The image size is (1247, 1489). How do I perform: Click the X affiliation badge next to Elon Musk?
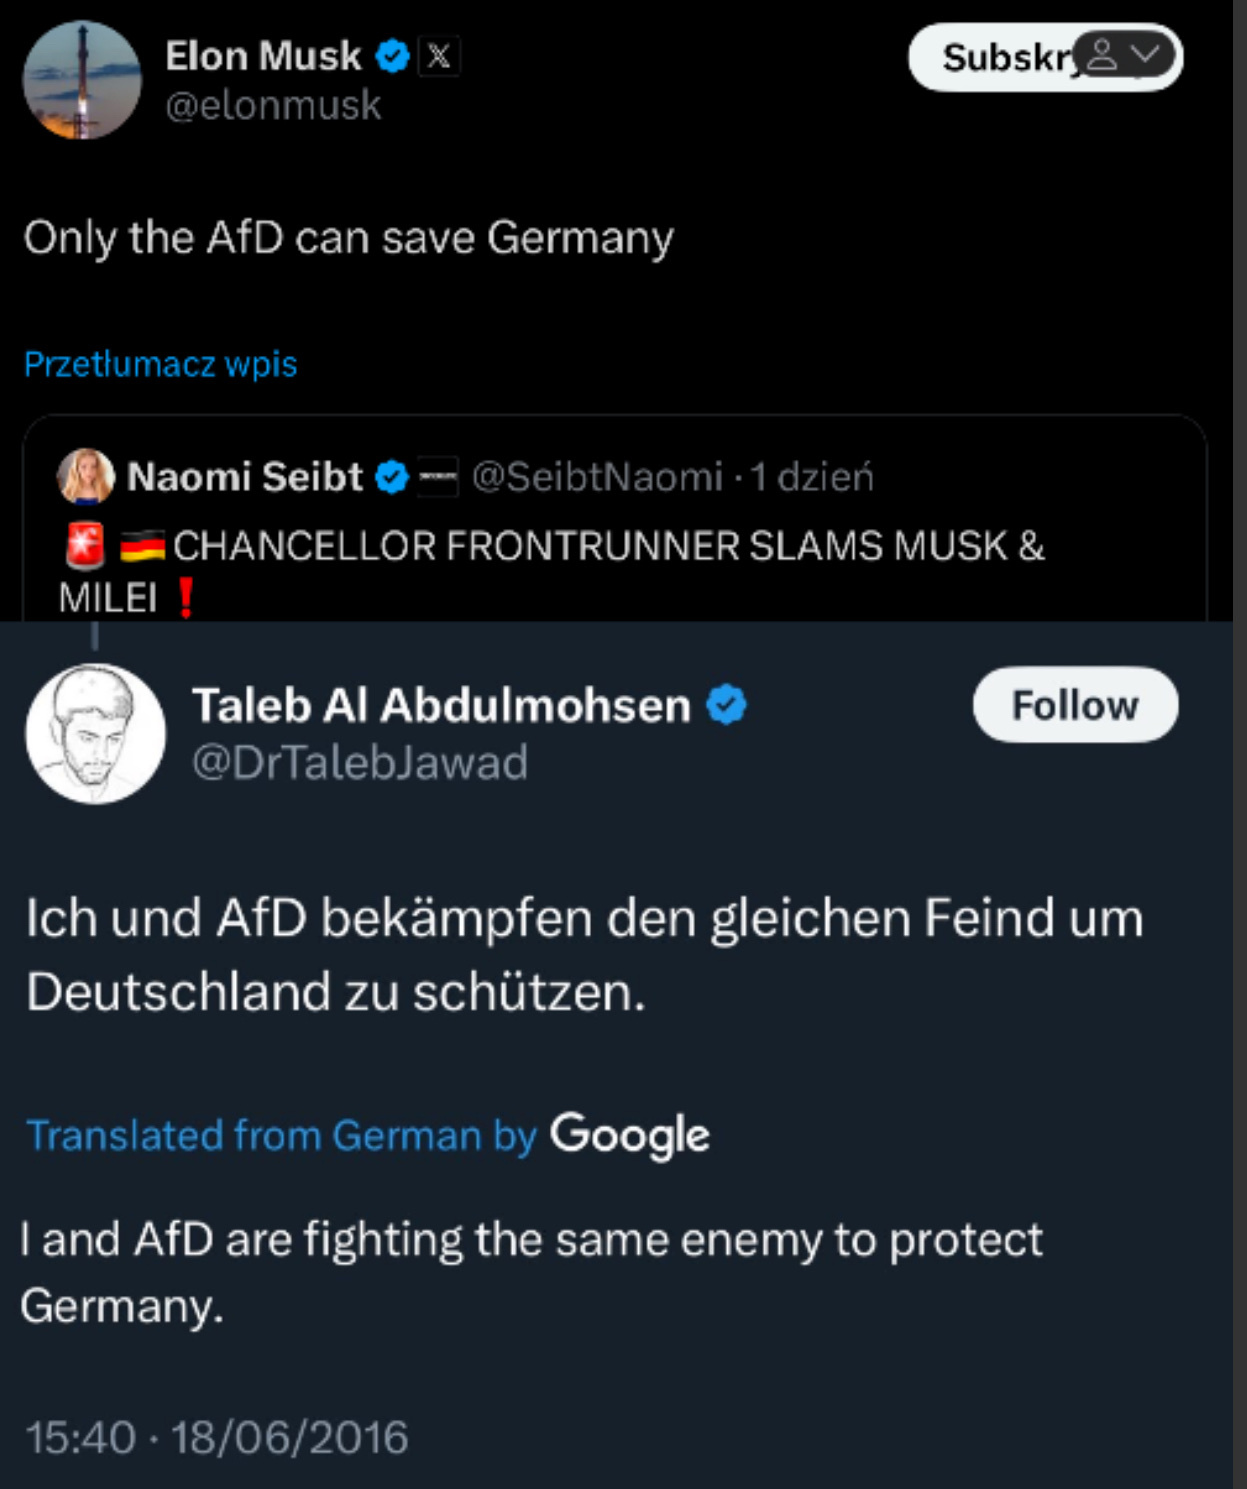pos(438,56)
